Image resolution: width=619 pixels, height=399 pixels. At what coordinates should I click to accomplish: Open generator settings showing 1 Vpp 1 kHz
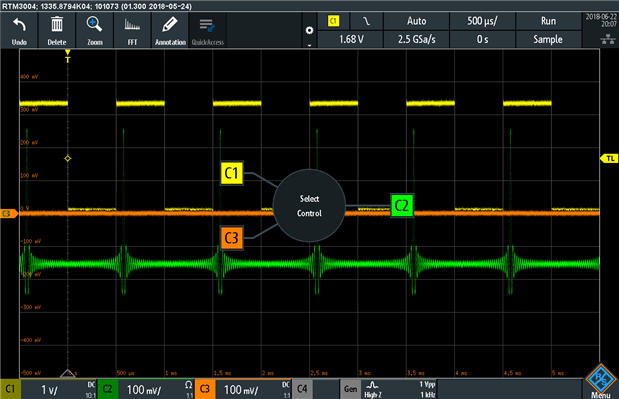point(399,390)
